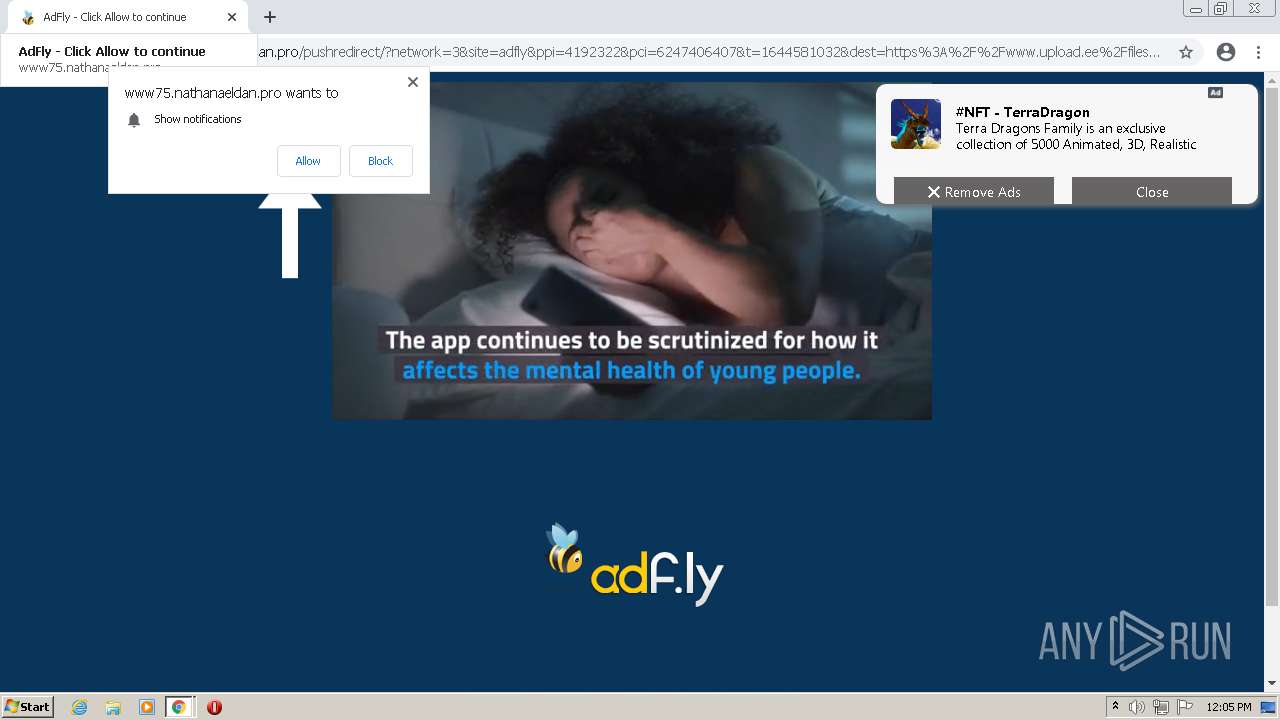
Task: Show hidden system tray icons
Action: 1115,707
